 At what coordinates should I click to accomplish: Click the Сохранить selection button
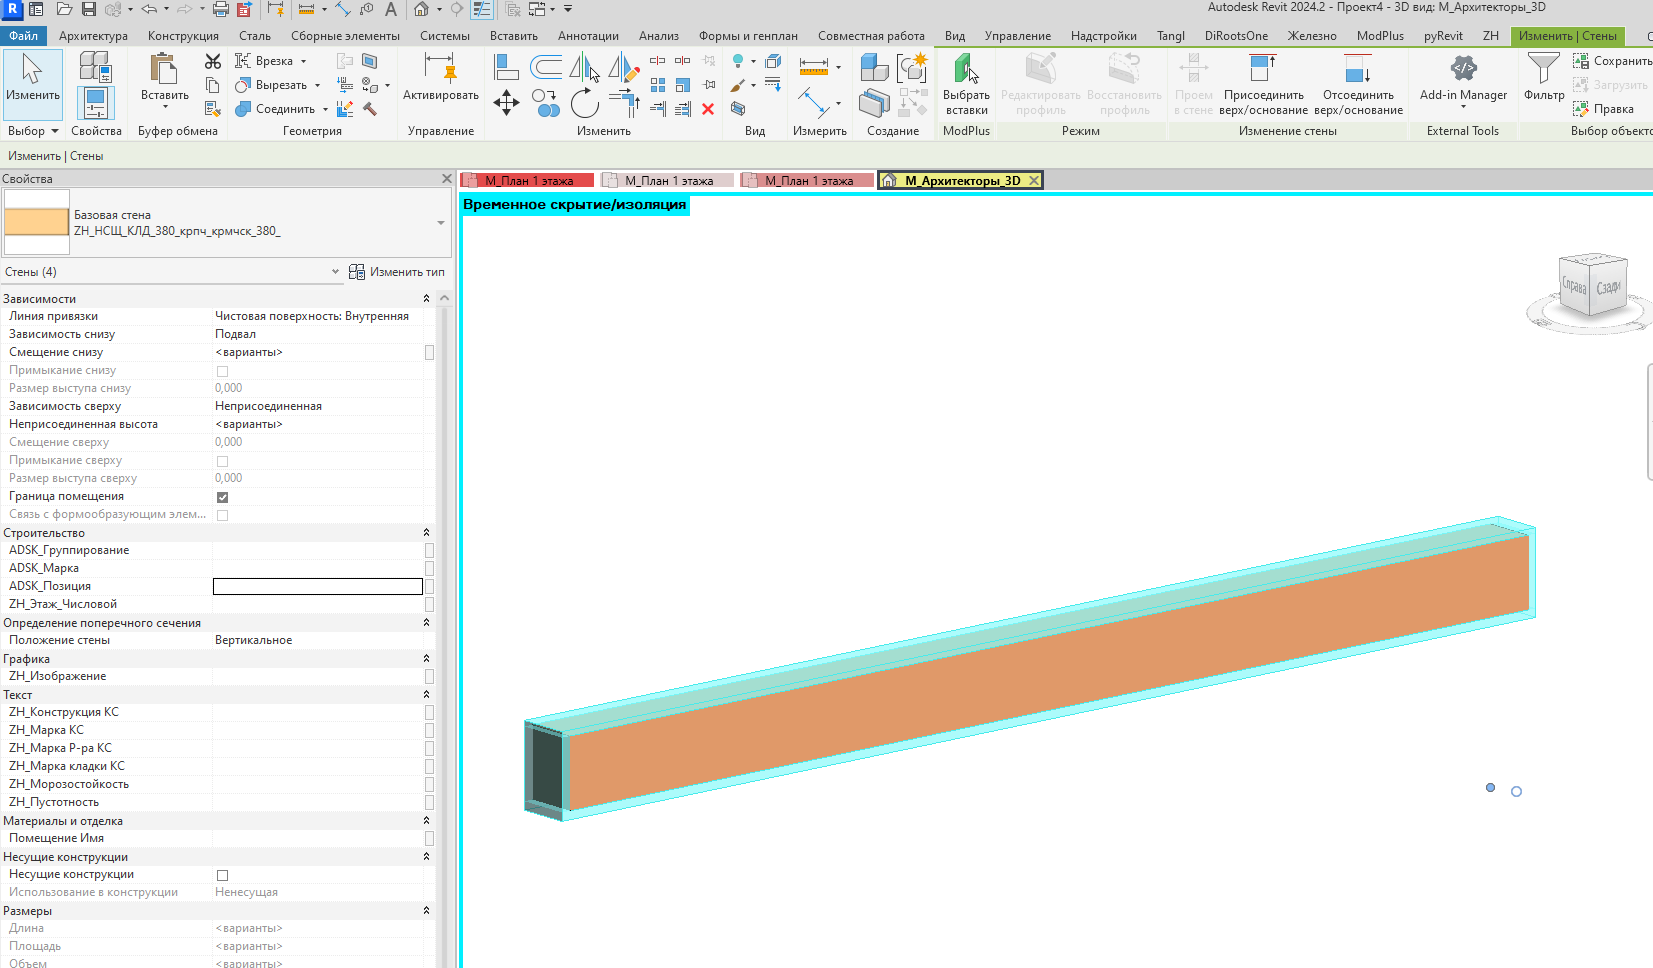tap(1612, 61)
